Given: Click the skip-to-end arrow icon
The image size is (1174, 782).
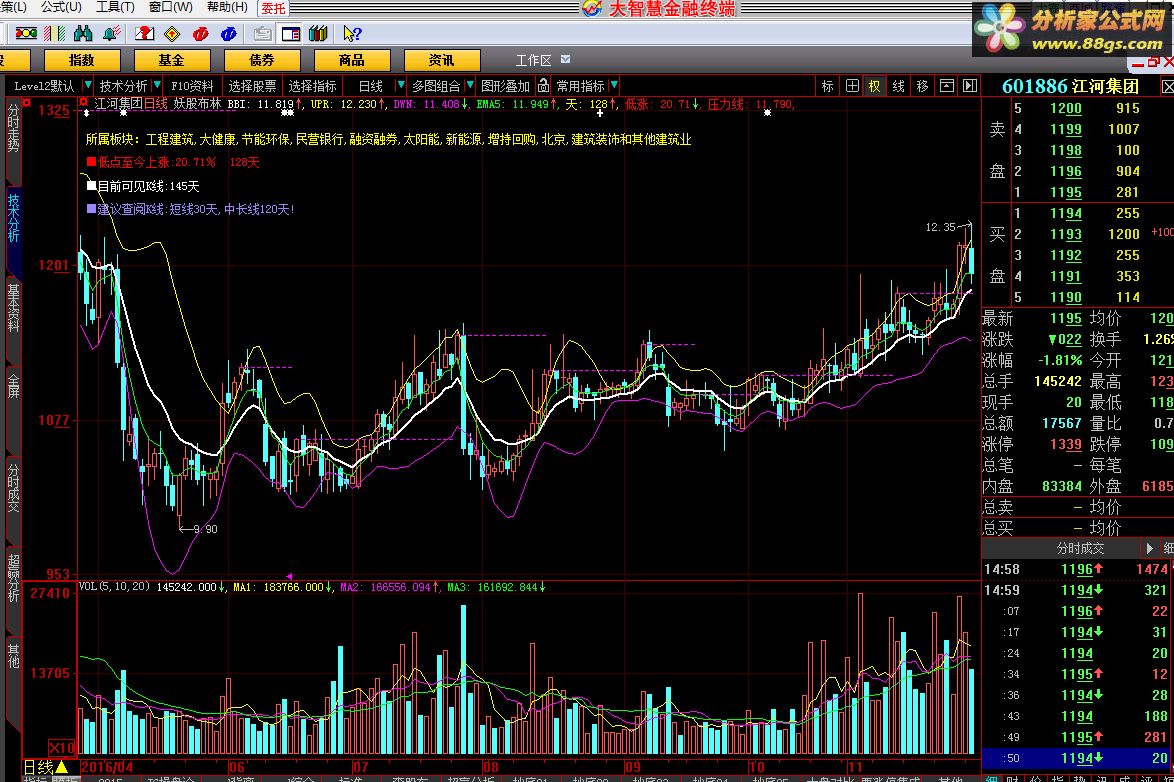Looking at the screenshot, I should click(970, 85).
